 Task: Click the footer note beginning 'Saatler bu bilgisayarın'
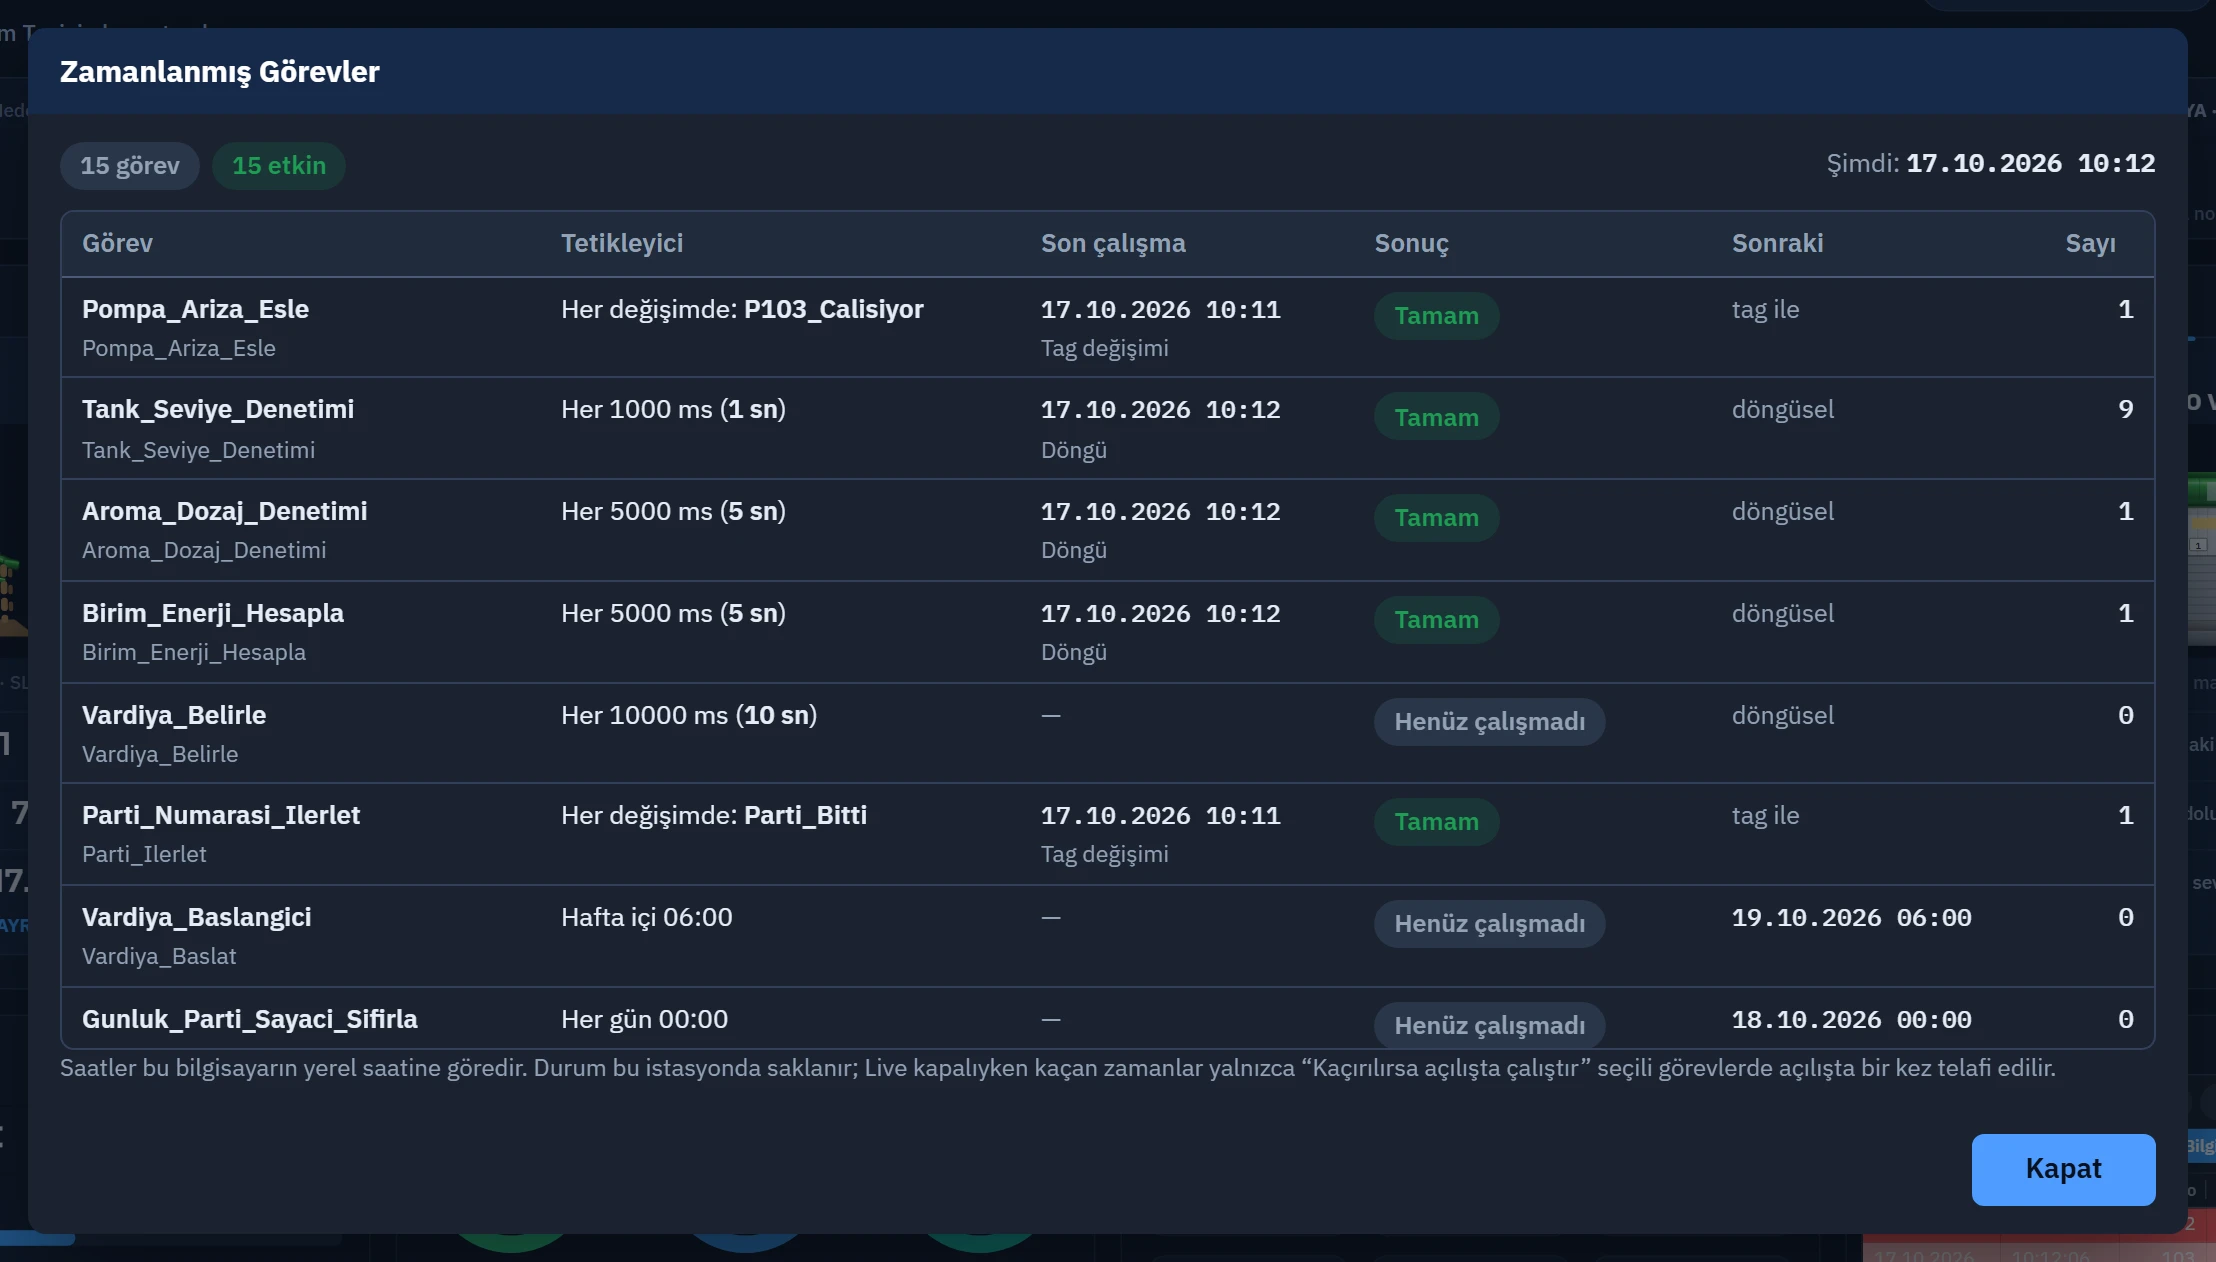point(1058,1068)
